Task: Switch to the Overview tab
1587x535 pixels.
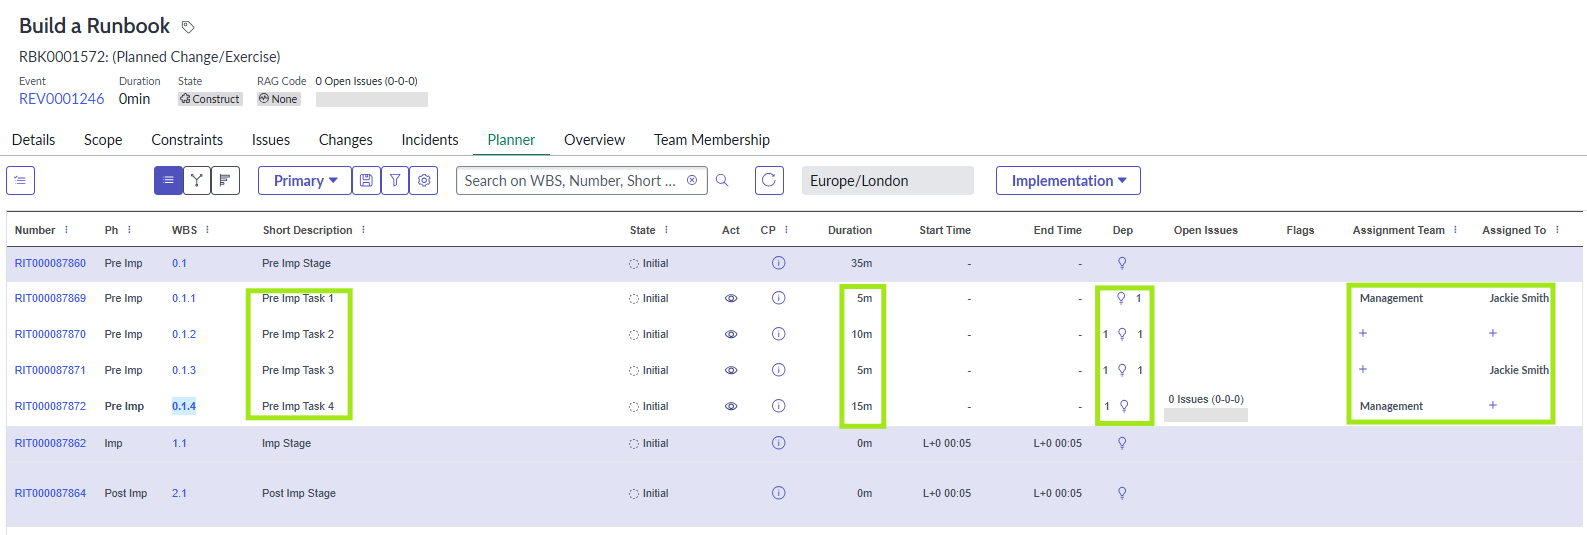Action: 594,140
